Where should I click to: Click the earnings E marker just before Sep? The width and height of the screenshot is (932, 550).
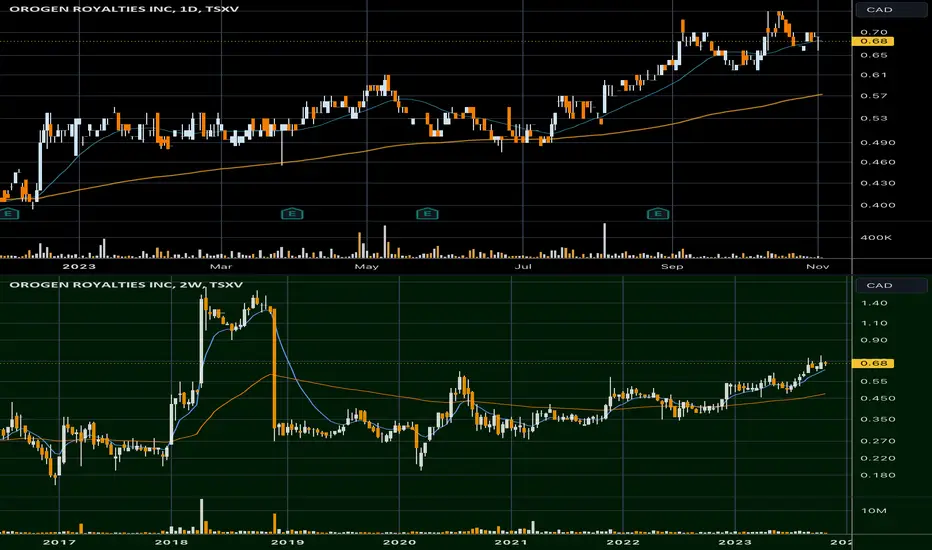pyautogui.click(x=658, y=213)
